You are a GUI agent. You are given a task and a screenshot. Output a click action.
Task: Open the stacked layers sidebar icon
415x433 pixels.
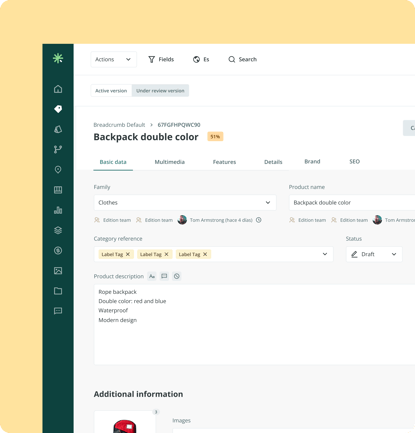click(58, 230)
